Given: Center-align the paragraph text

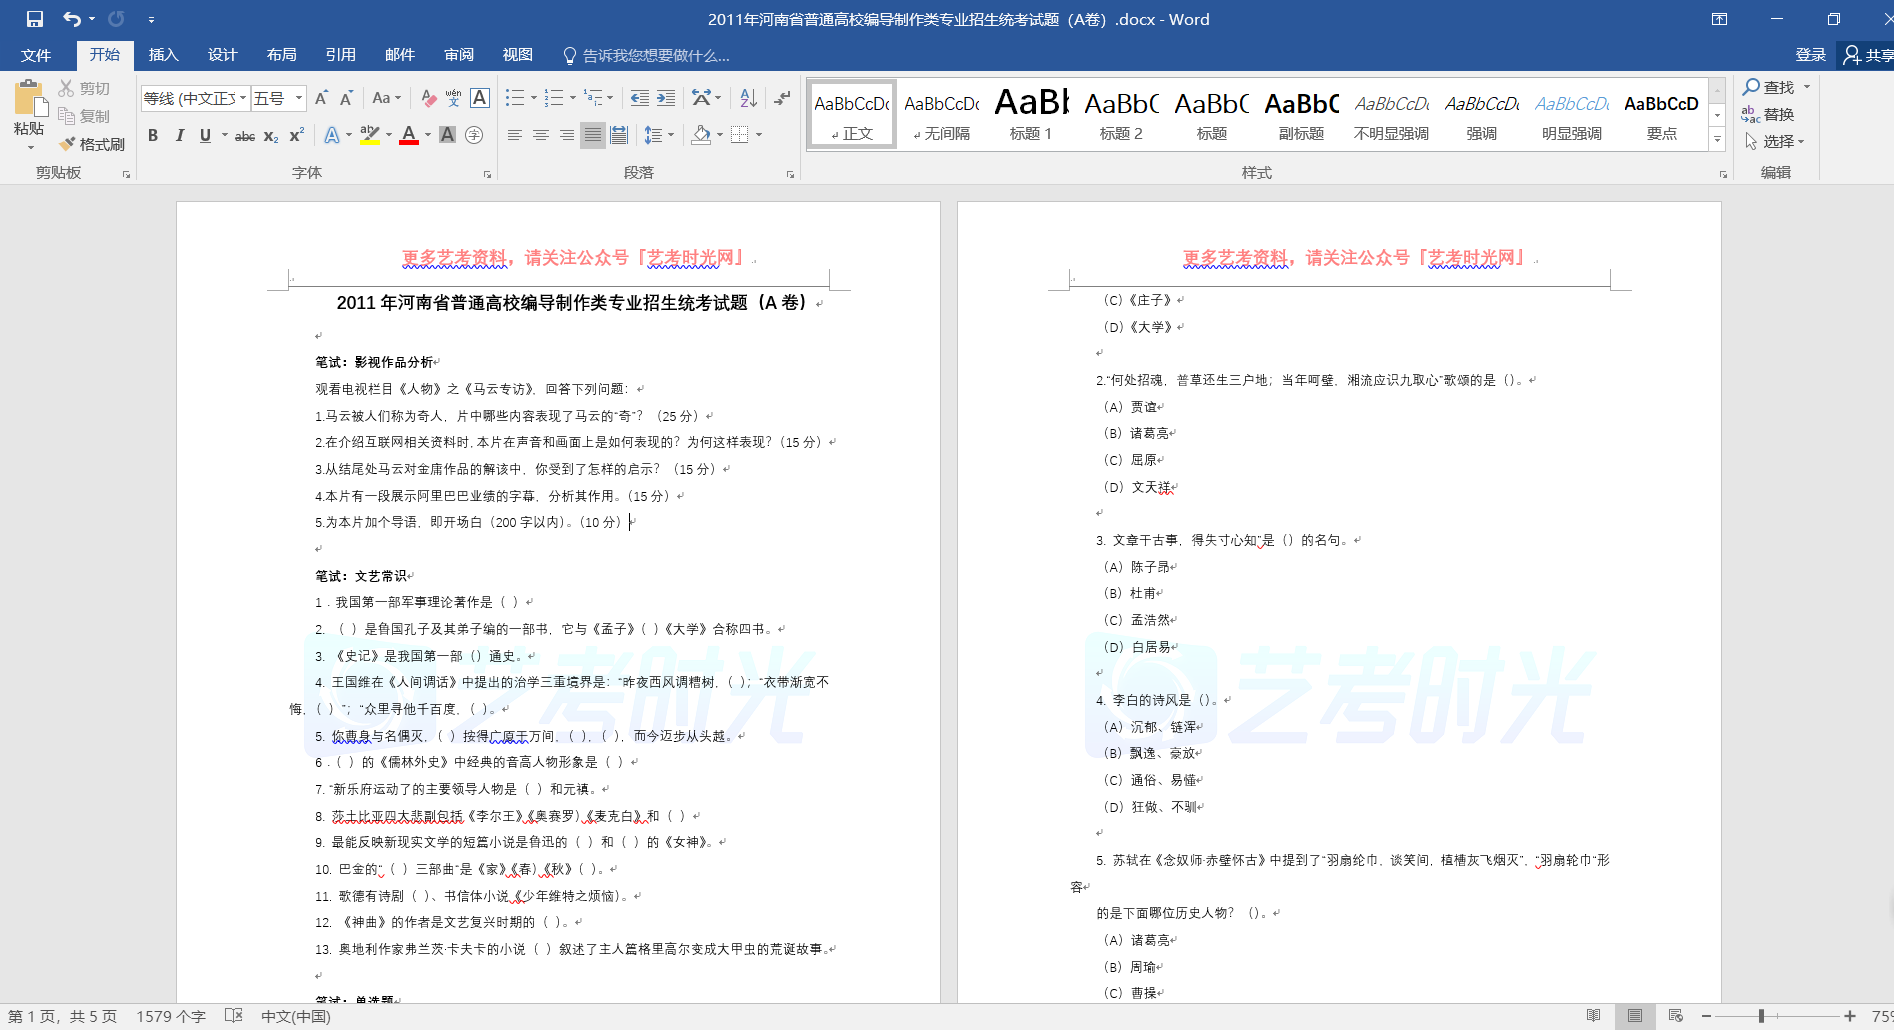Looking at the screenshot, I should [541, 135].
